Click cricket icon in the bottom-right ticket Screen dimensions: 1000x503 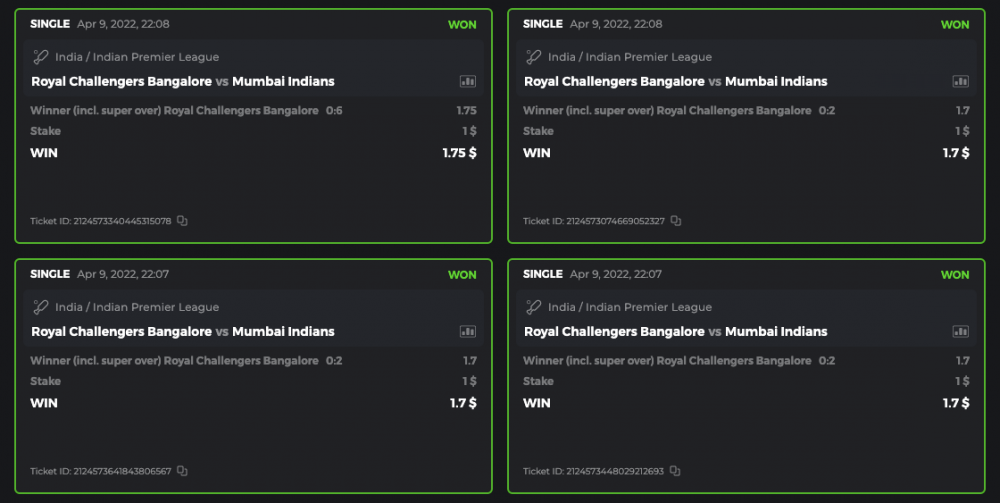(x=534, y=307)
